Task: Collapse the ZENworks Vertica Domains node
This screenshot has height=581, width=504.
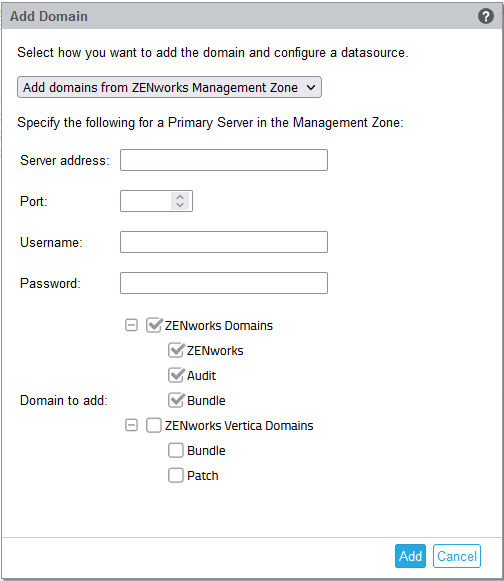Action: (131, 425)
